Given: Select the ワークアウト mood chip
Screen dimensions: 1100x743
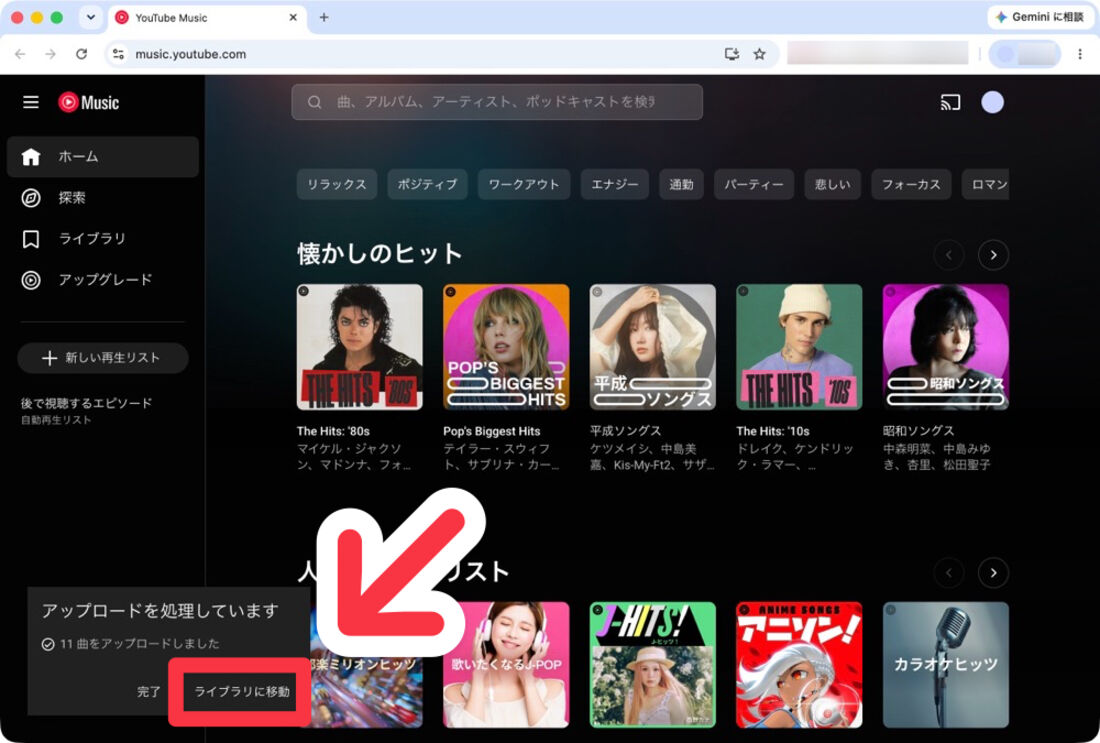Looking at the screenshot, I should pos(524,185).
